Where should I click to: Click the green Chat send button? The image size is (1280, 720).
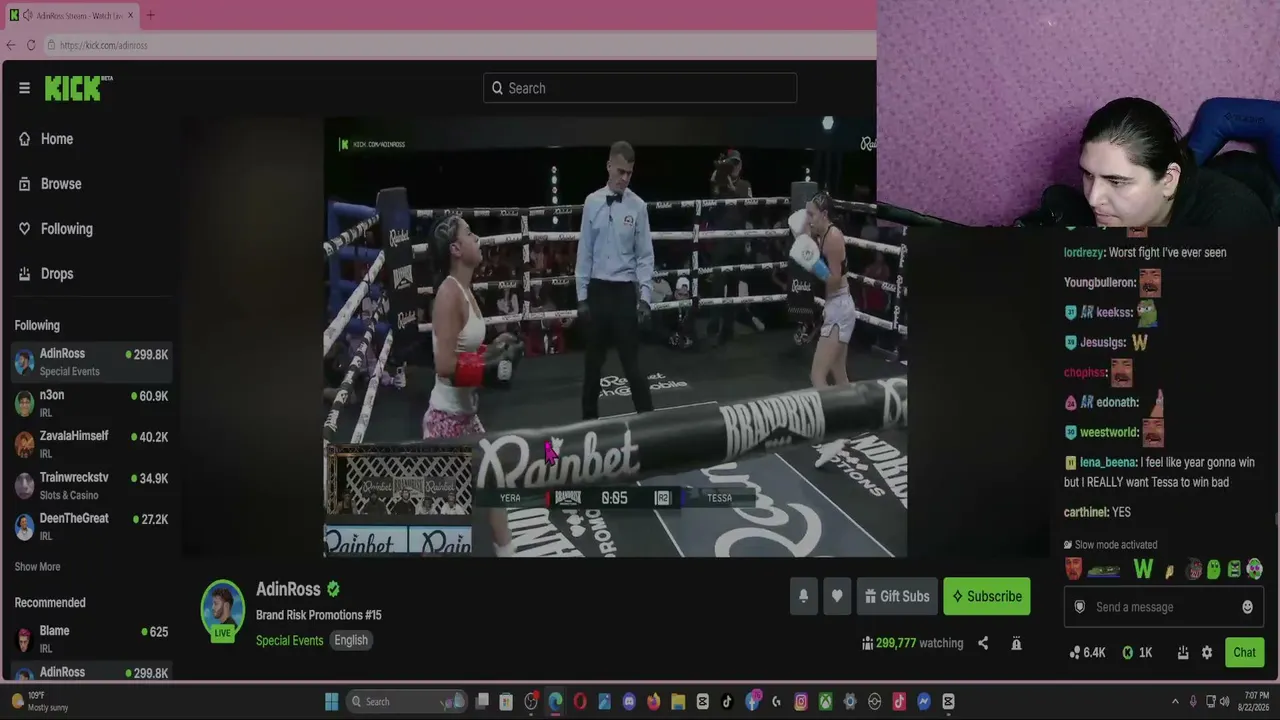1244,652
